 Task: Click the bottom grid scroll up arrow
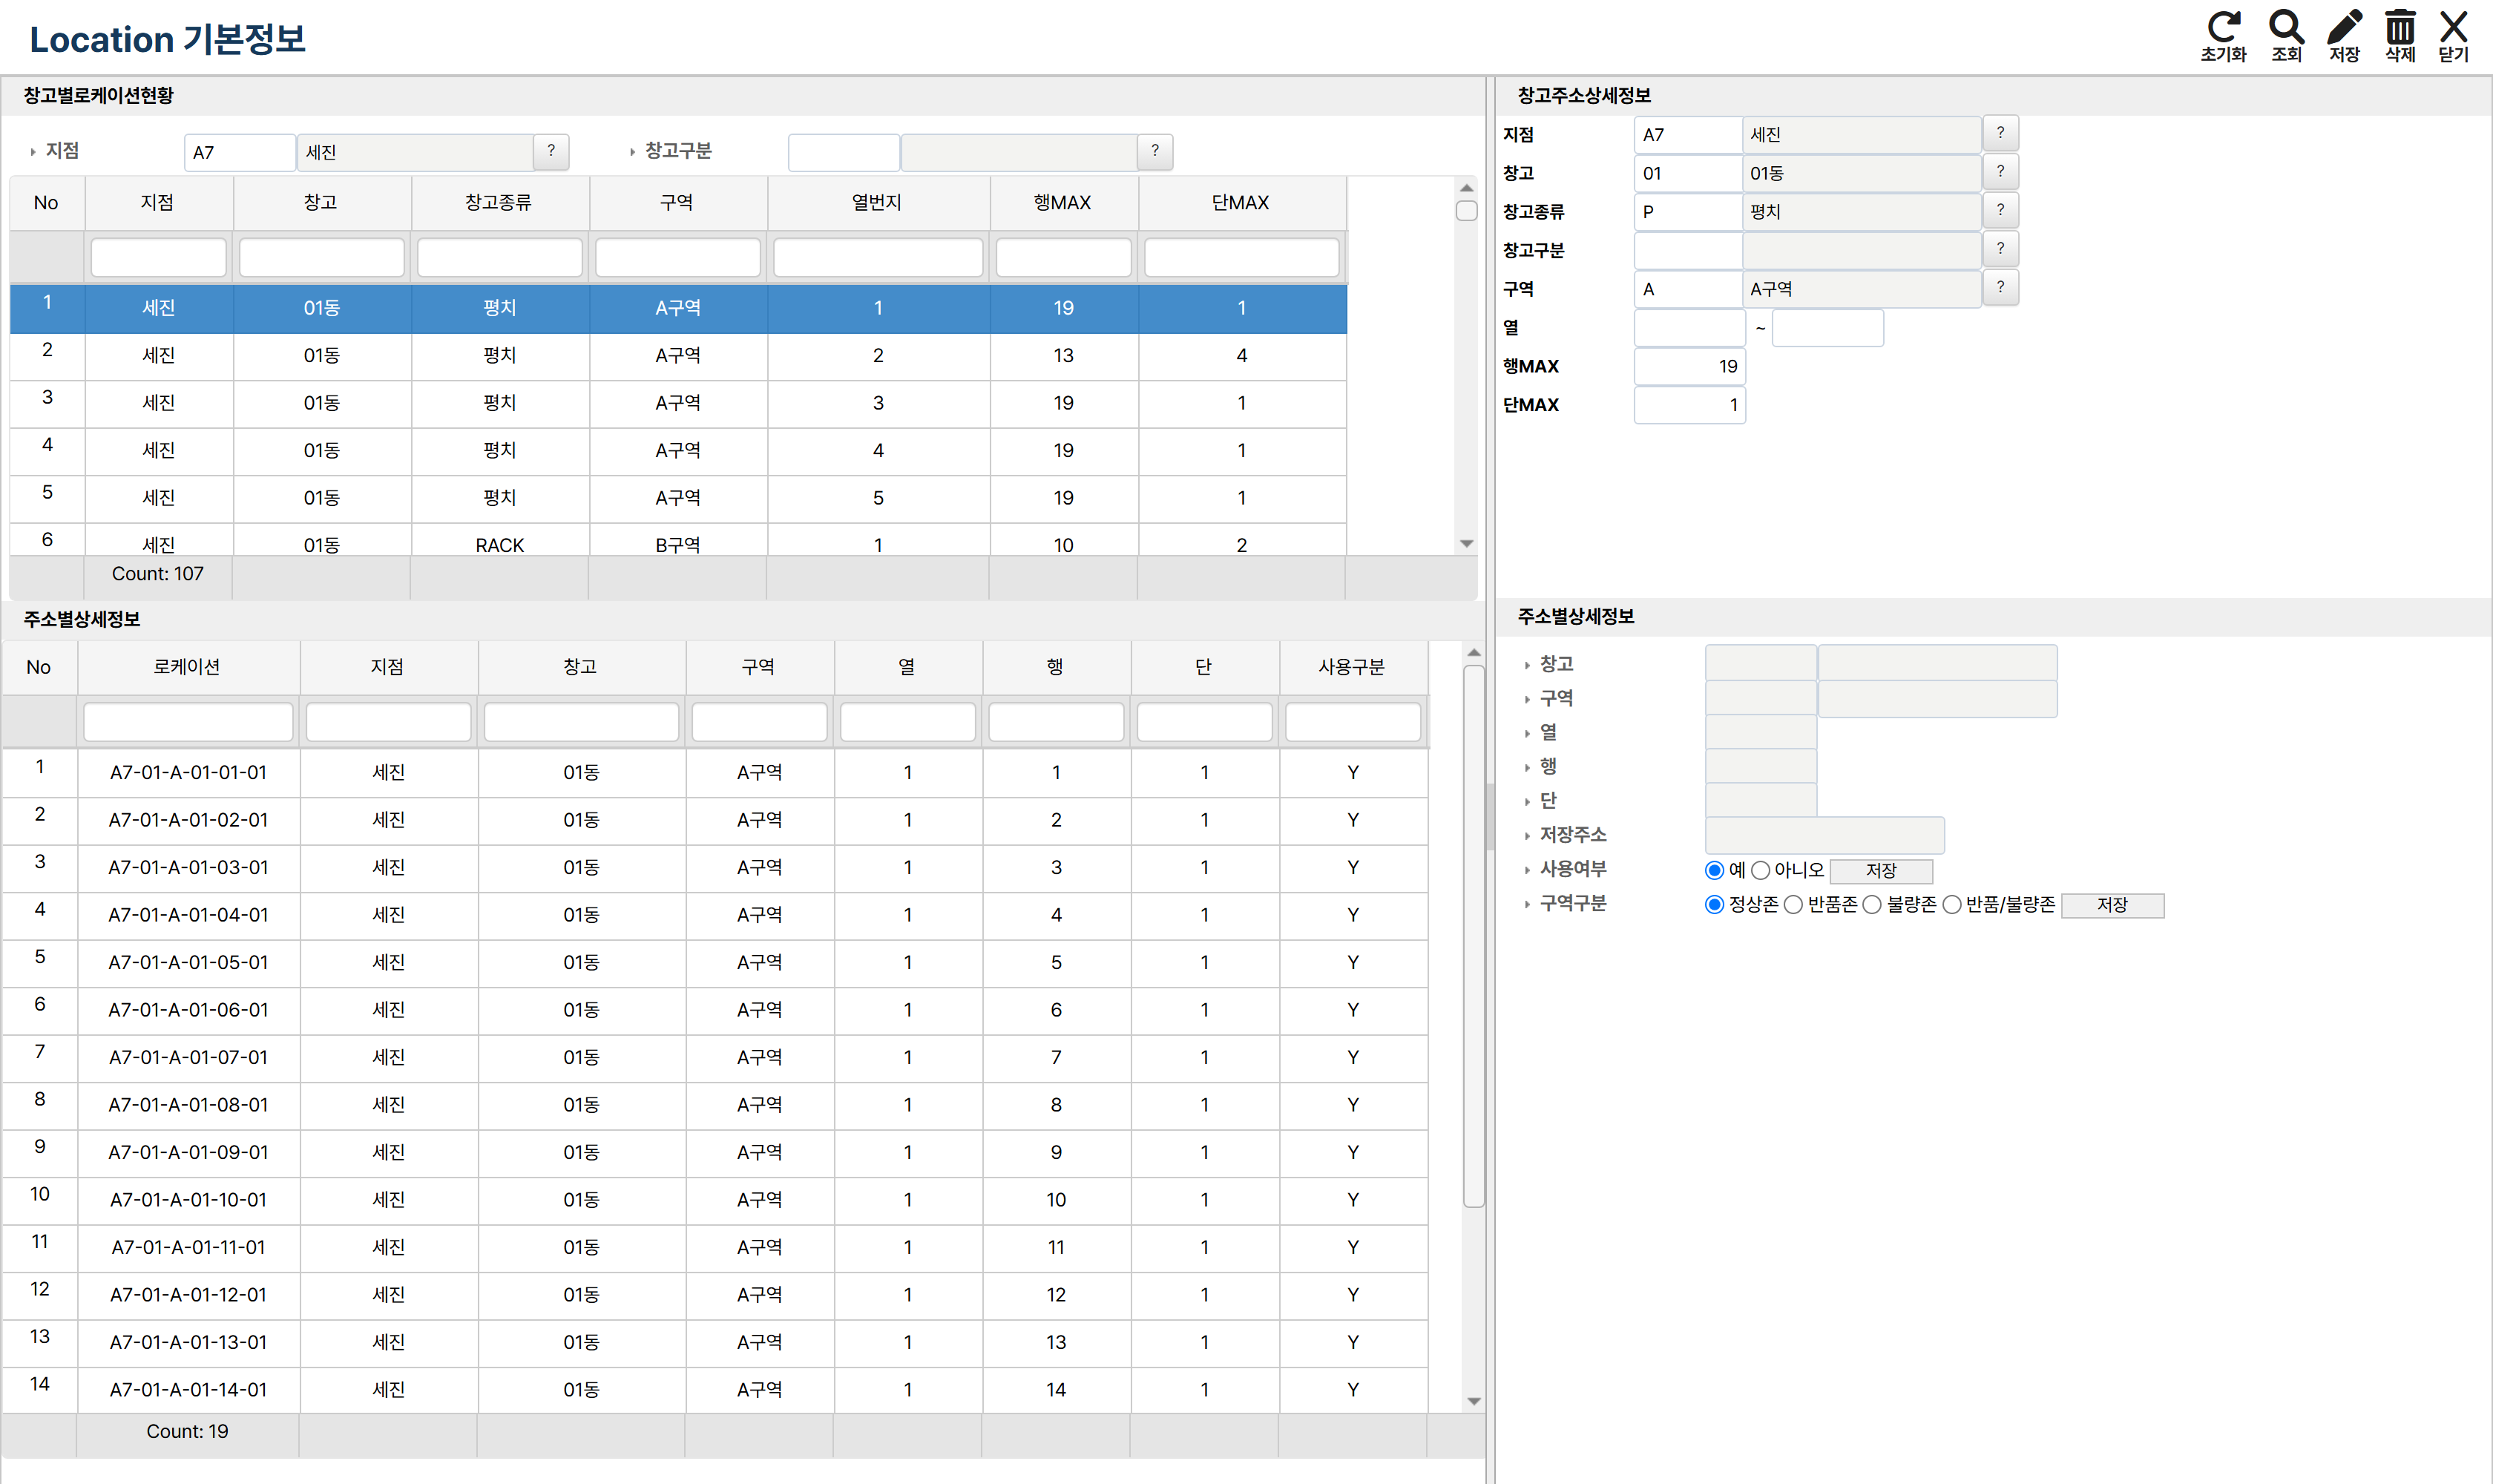[x=1473, y=652]
